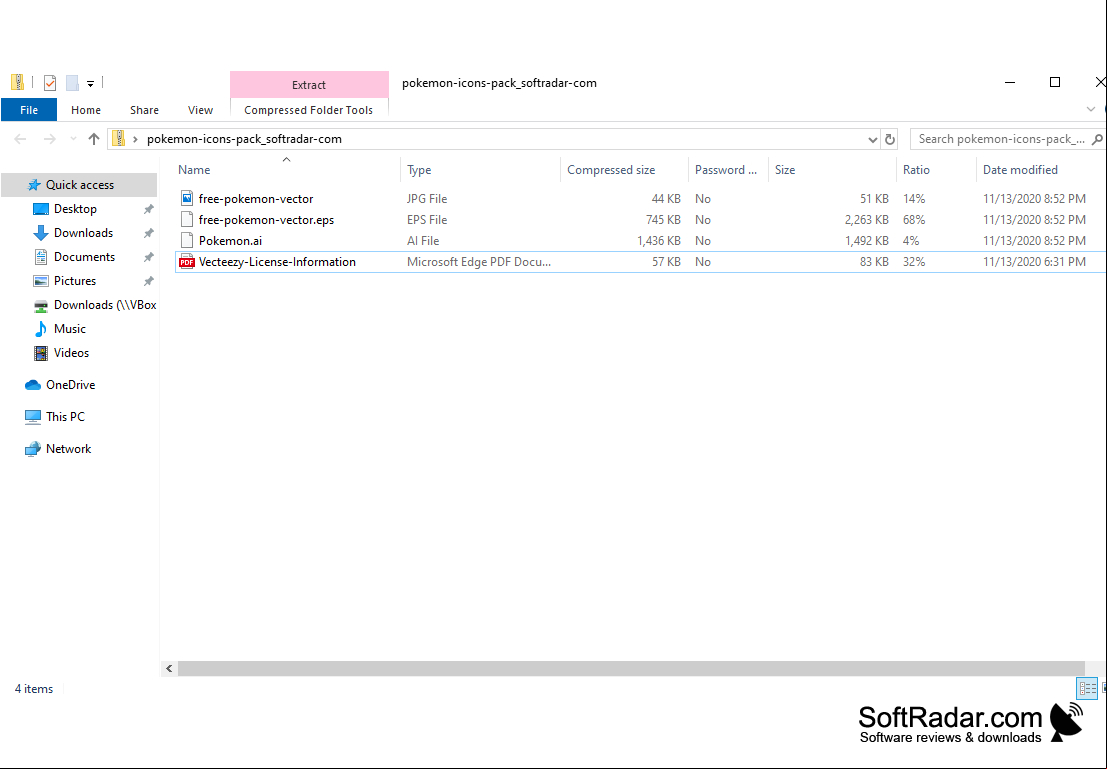Click the Back navigation arrow
Image resolution: width=1107 pixels, height=769 pixels.
(x=20, y=139)
